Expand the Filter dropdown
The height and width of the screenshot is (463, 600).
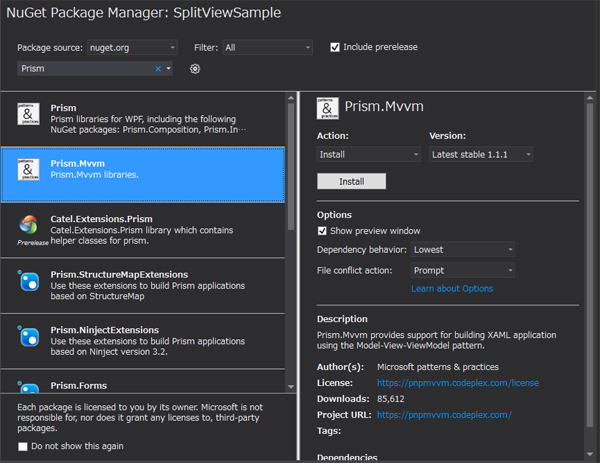(x=267, y=47)
